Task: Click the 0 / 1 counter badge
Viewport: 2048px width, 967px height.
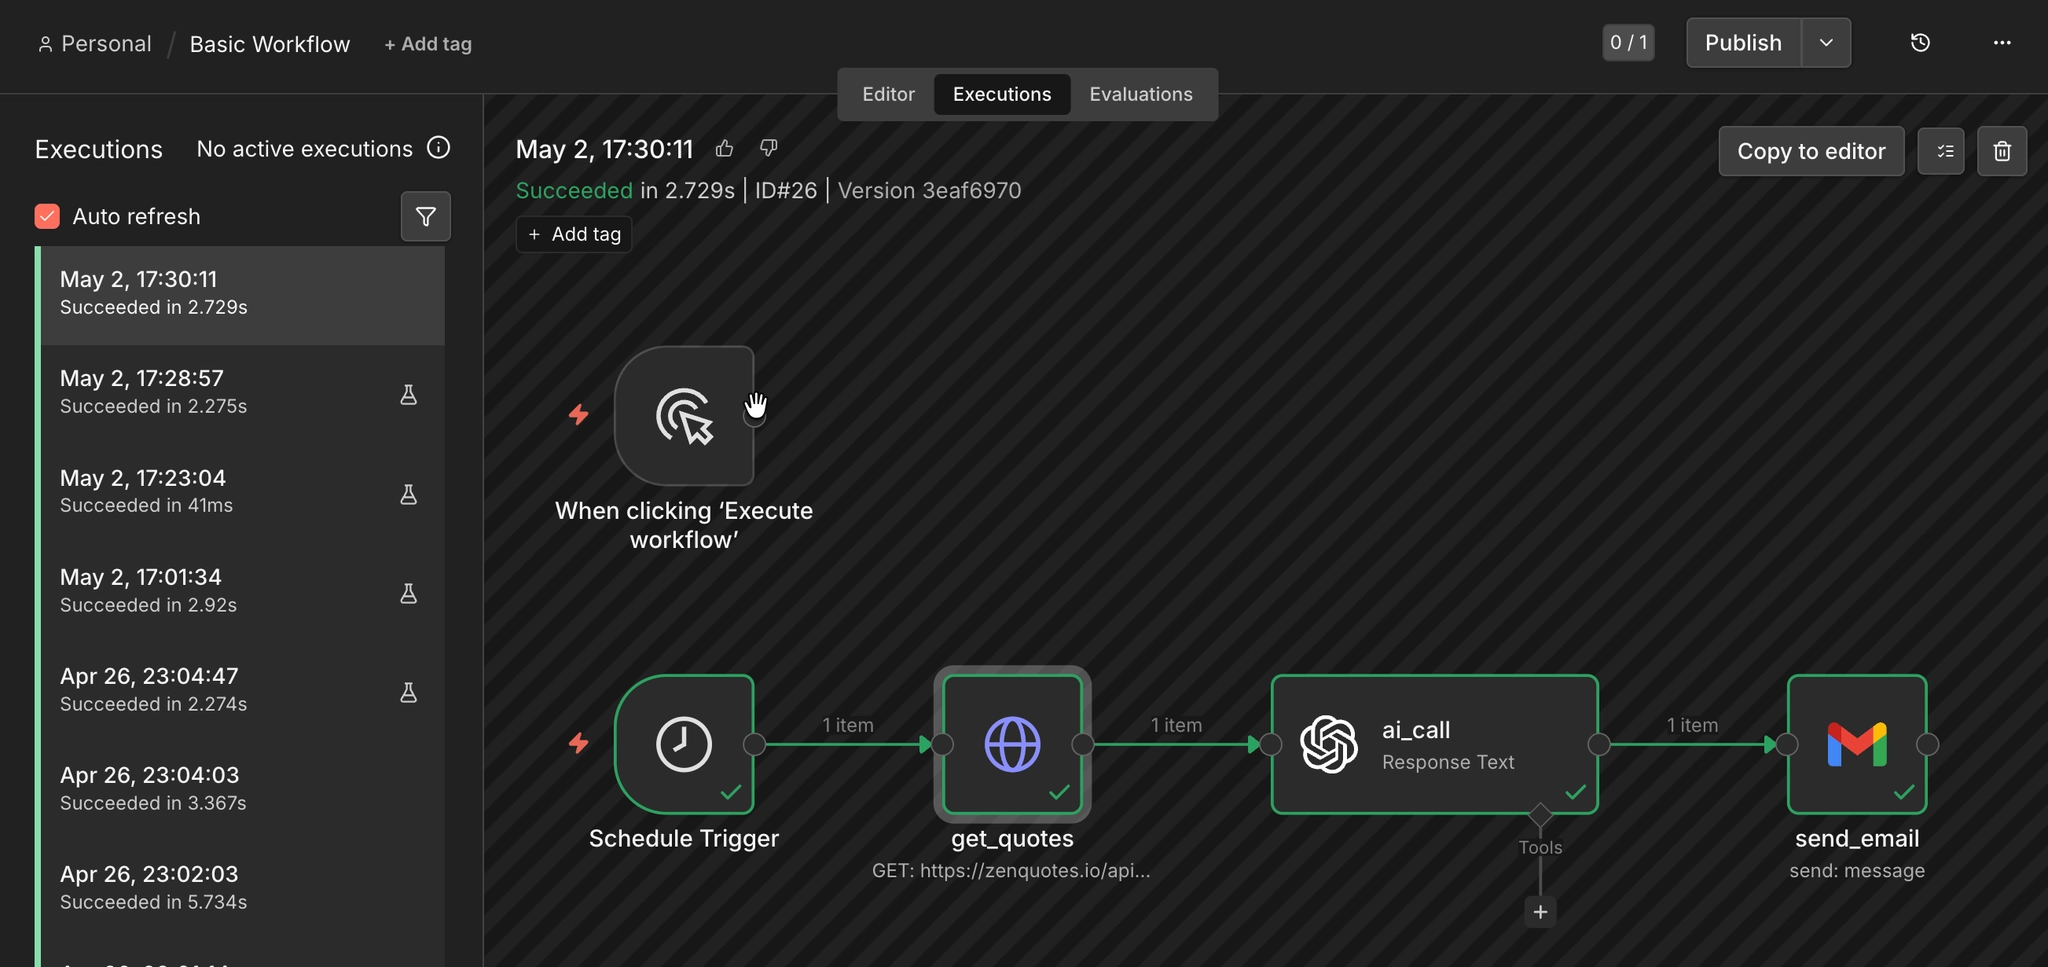Action: (x=1628, y=42)
